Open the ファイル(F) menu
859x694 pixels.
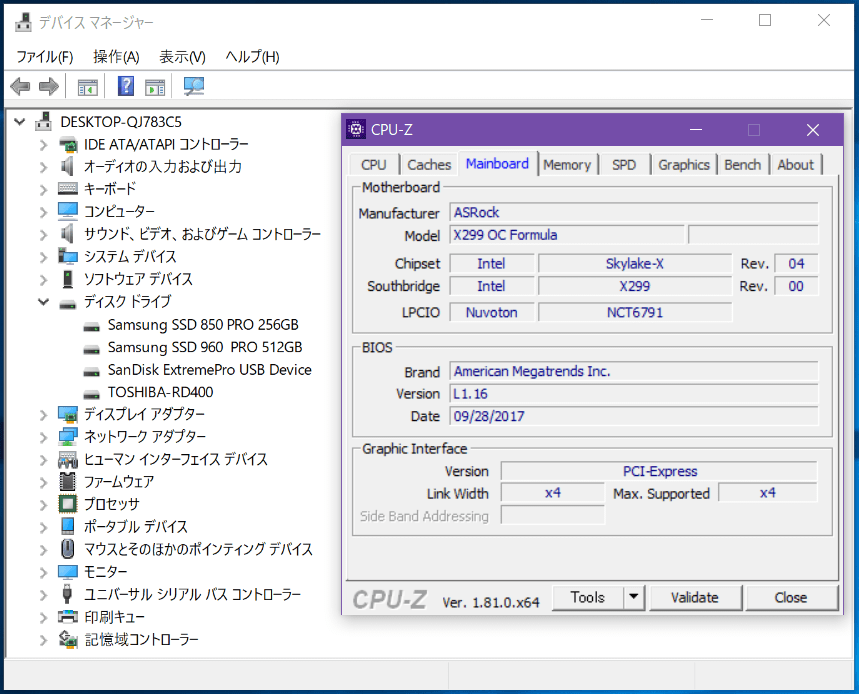[x=44, y=57]
